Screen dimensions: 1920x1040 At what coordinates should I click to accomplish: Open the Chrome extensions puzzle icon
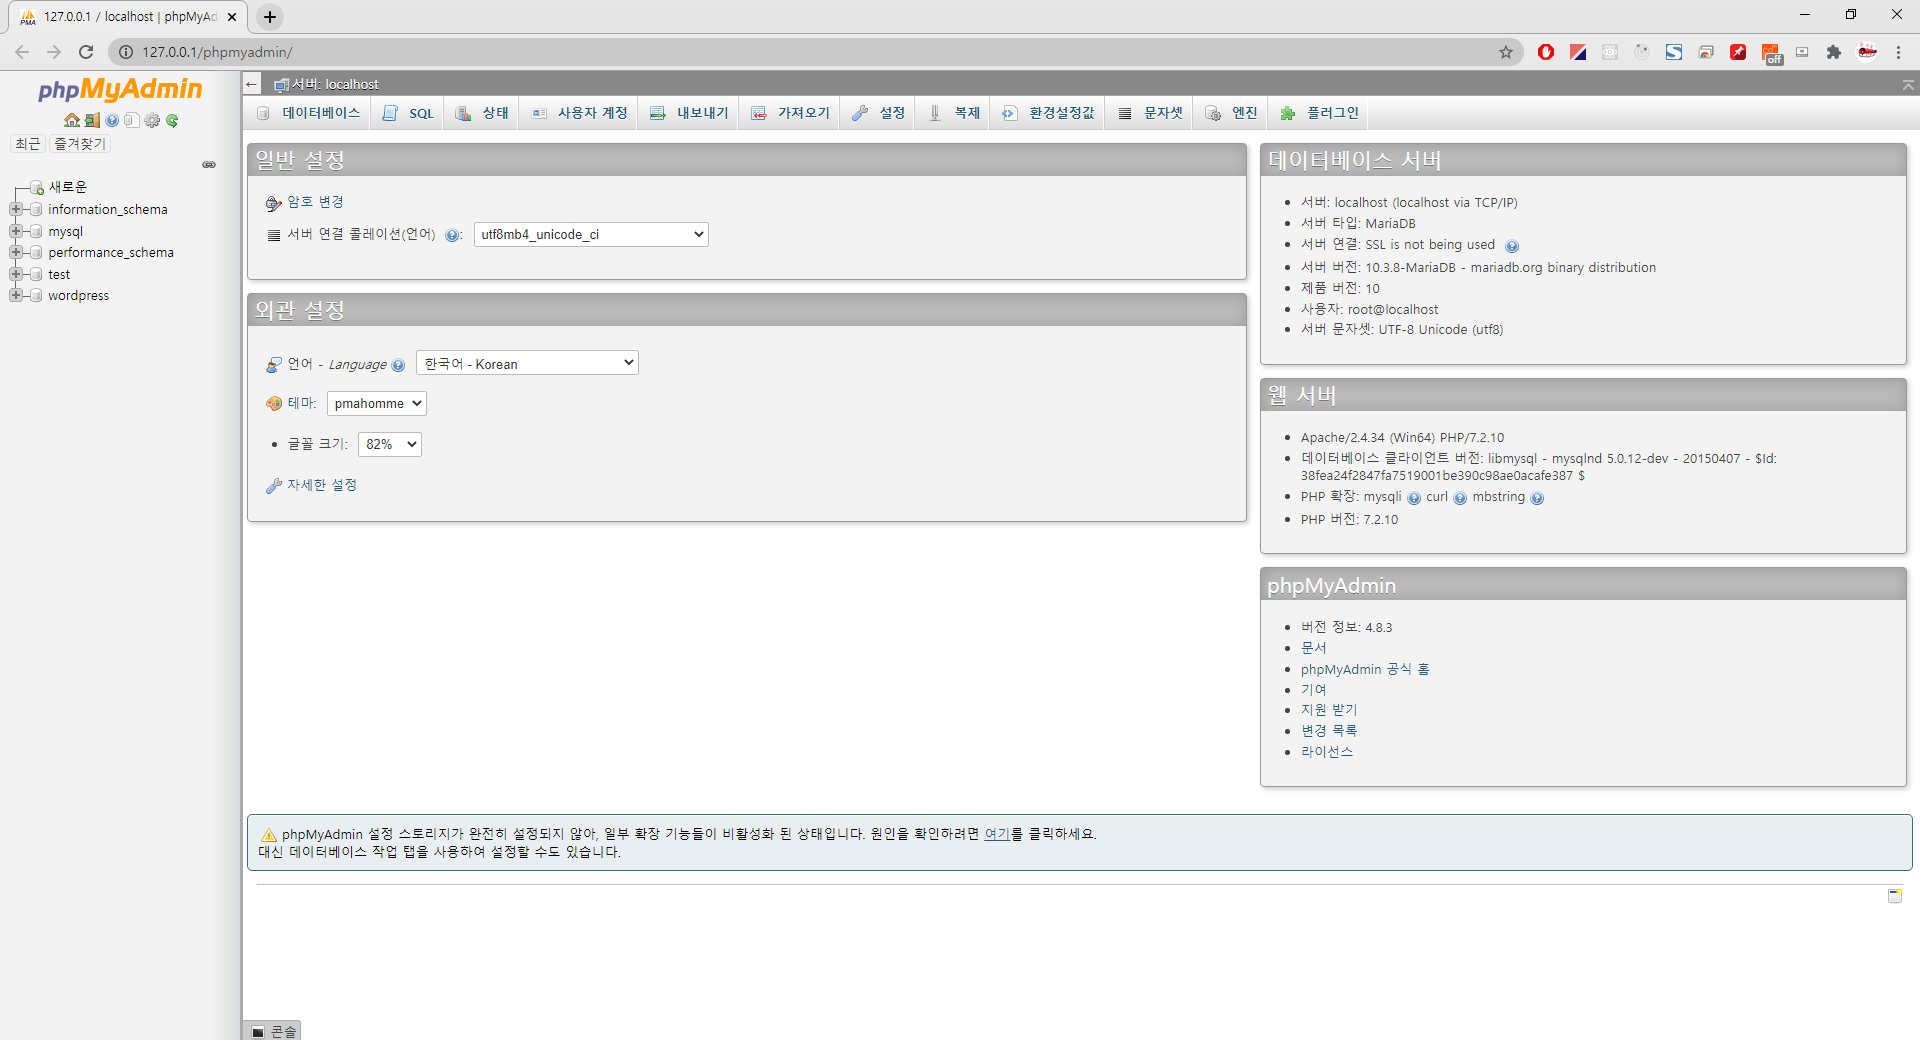(x=1833, y=52)
